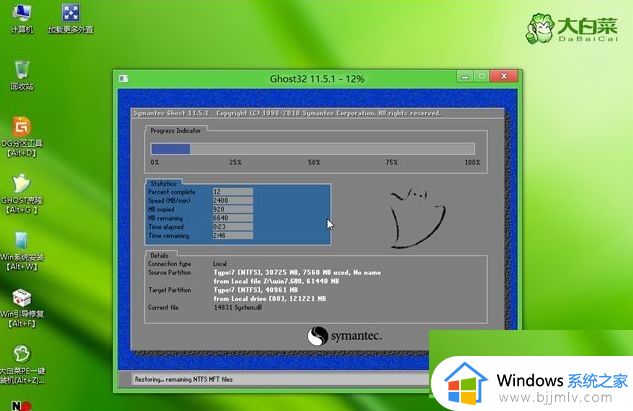Launch GHOST clone (Alt+G) desktop icon
Screen dimensions: 633x411
tap(22, 194)
